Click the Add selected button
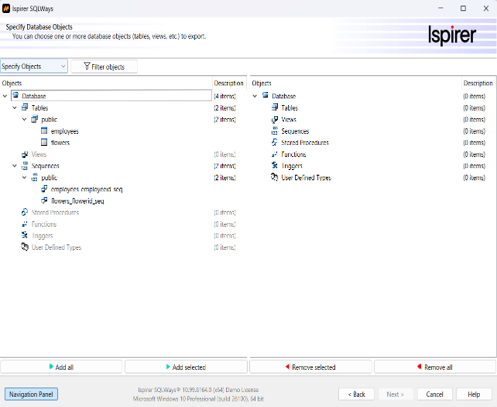 [x=186, y=367]
